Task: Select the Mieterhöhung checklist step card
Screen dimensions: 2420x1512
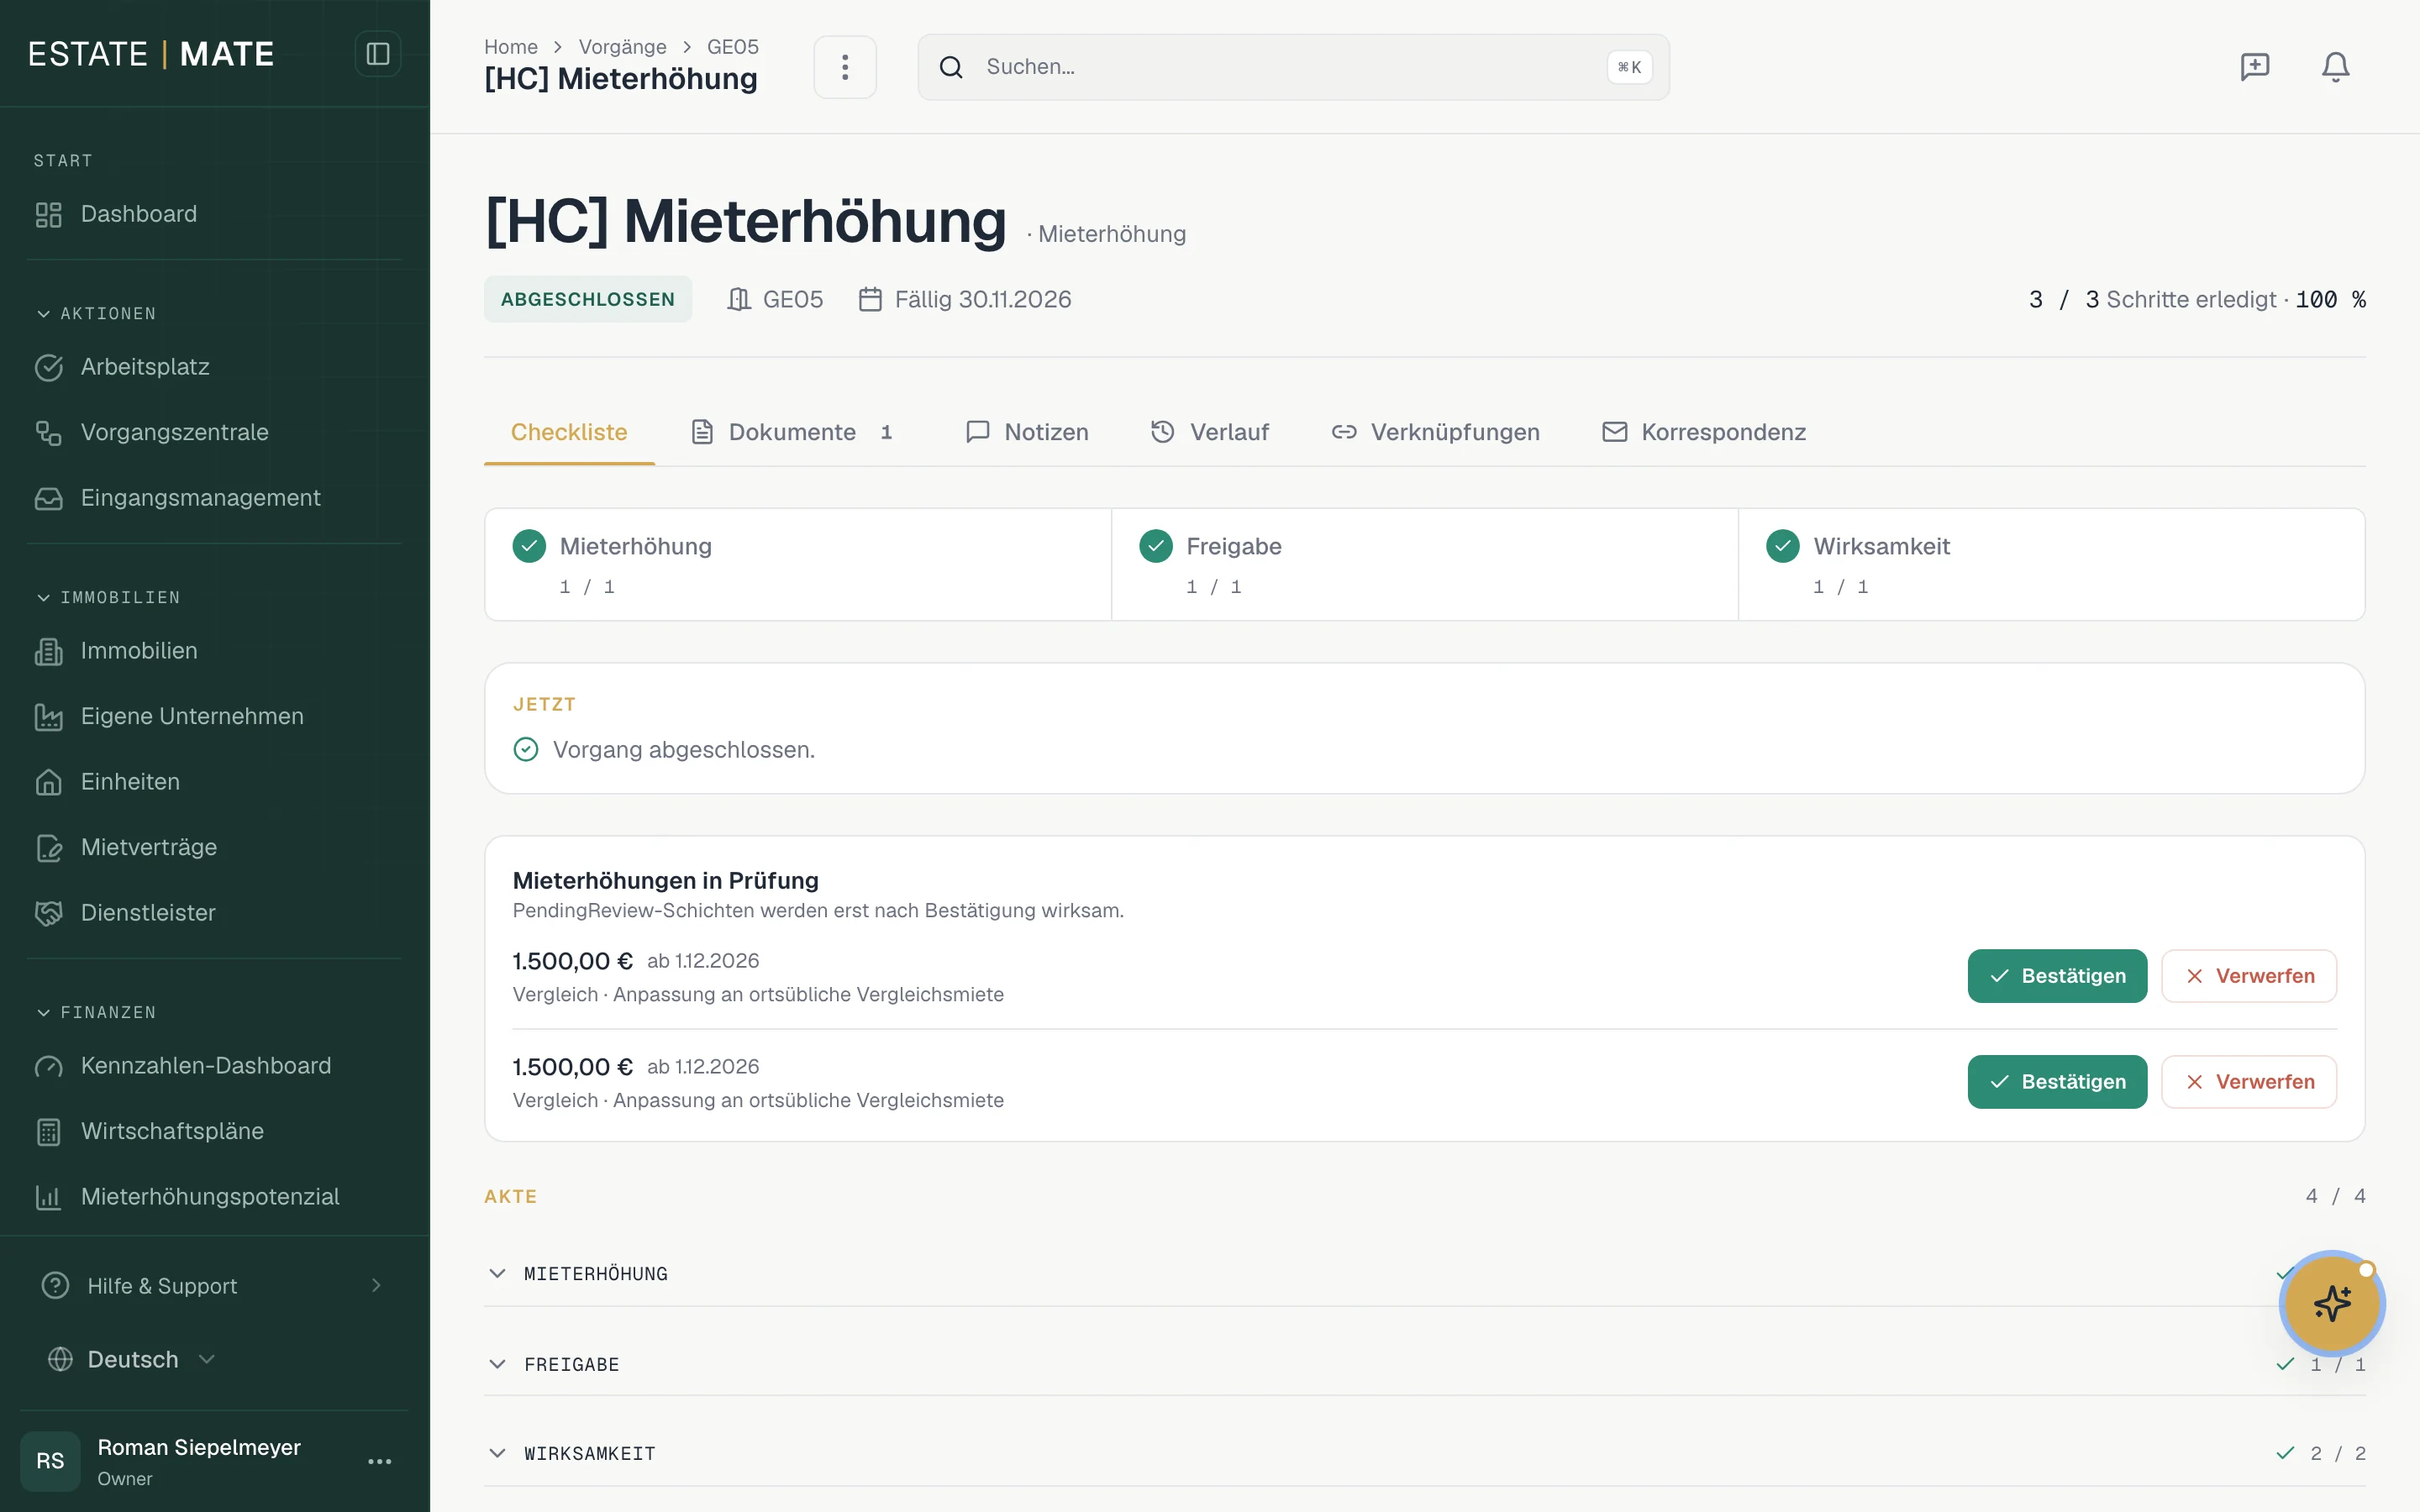Action: 798,565
